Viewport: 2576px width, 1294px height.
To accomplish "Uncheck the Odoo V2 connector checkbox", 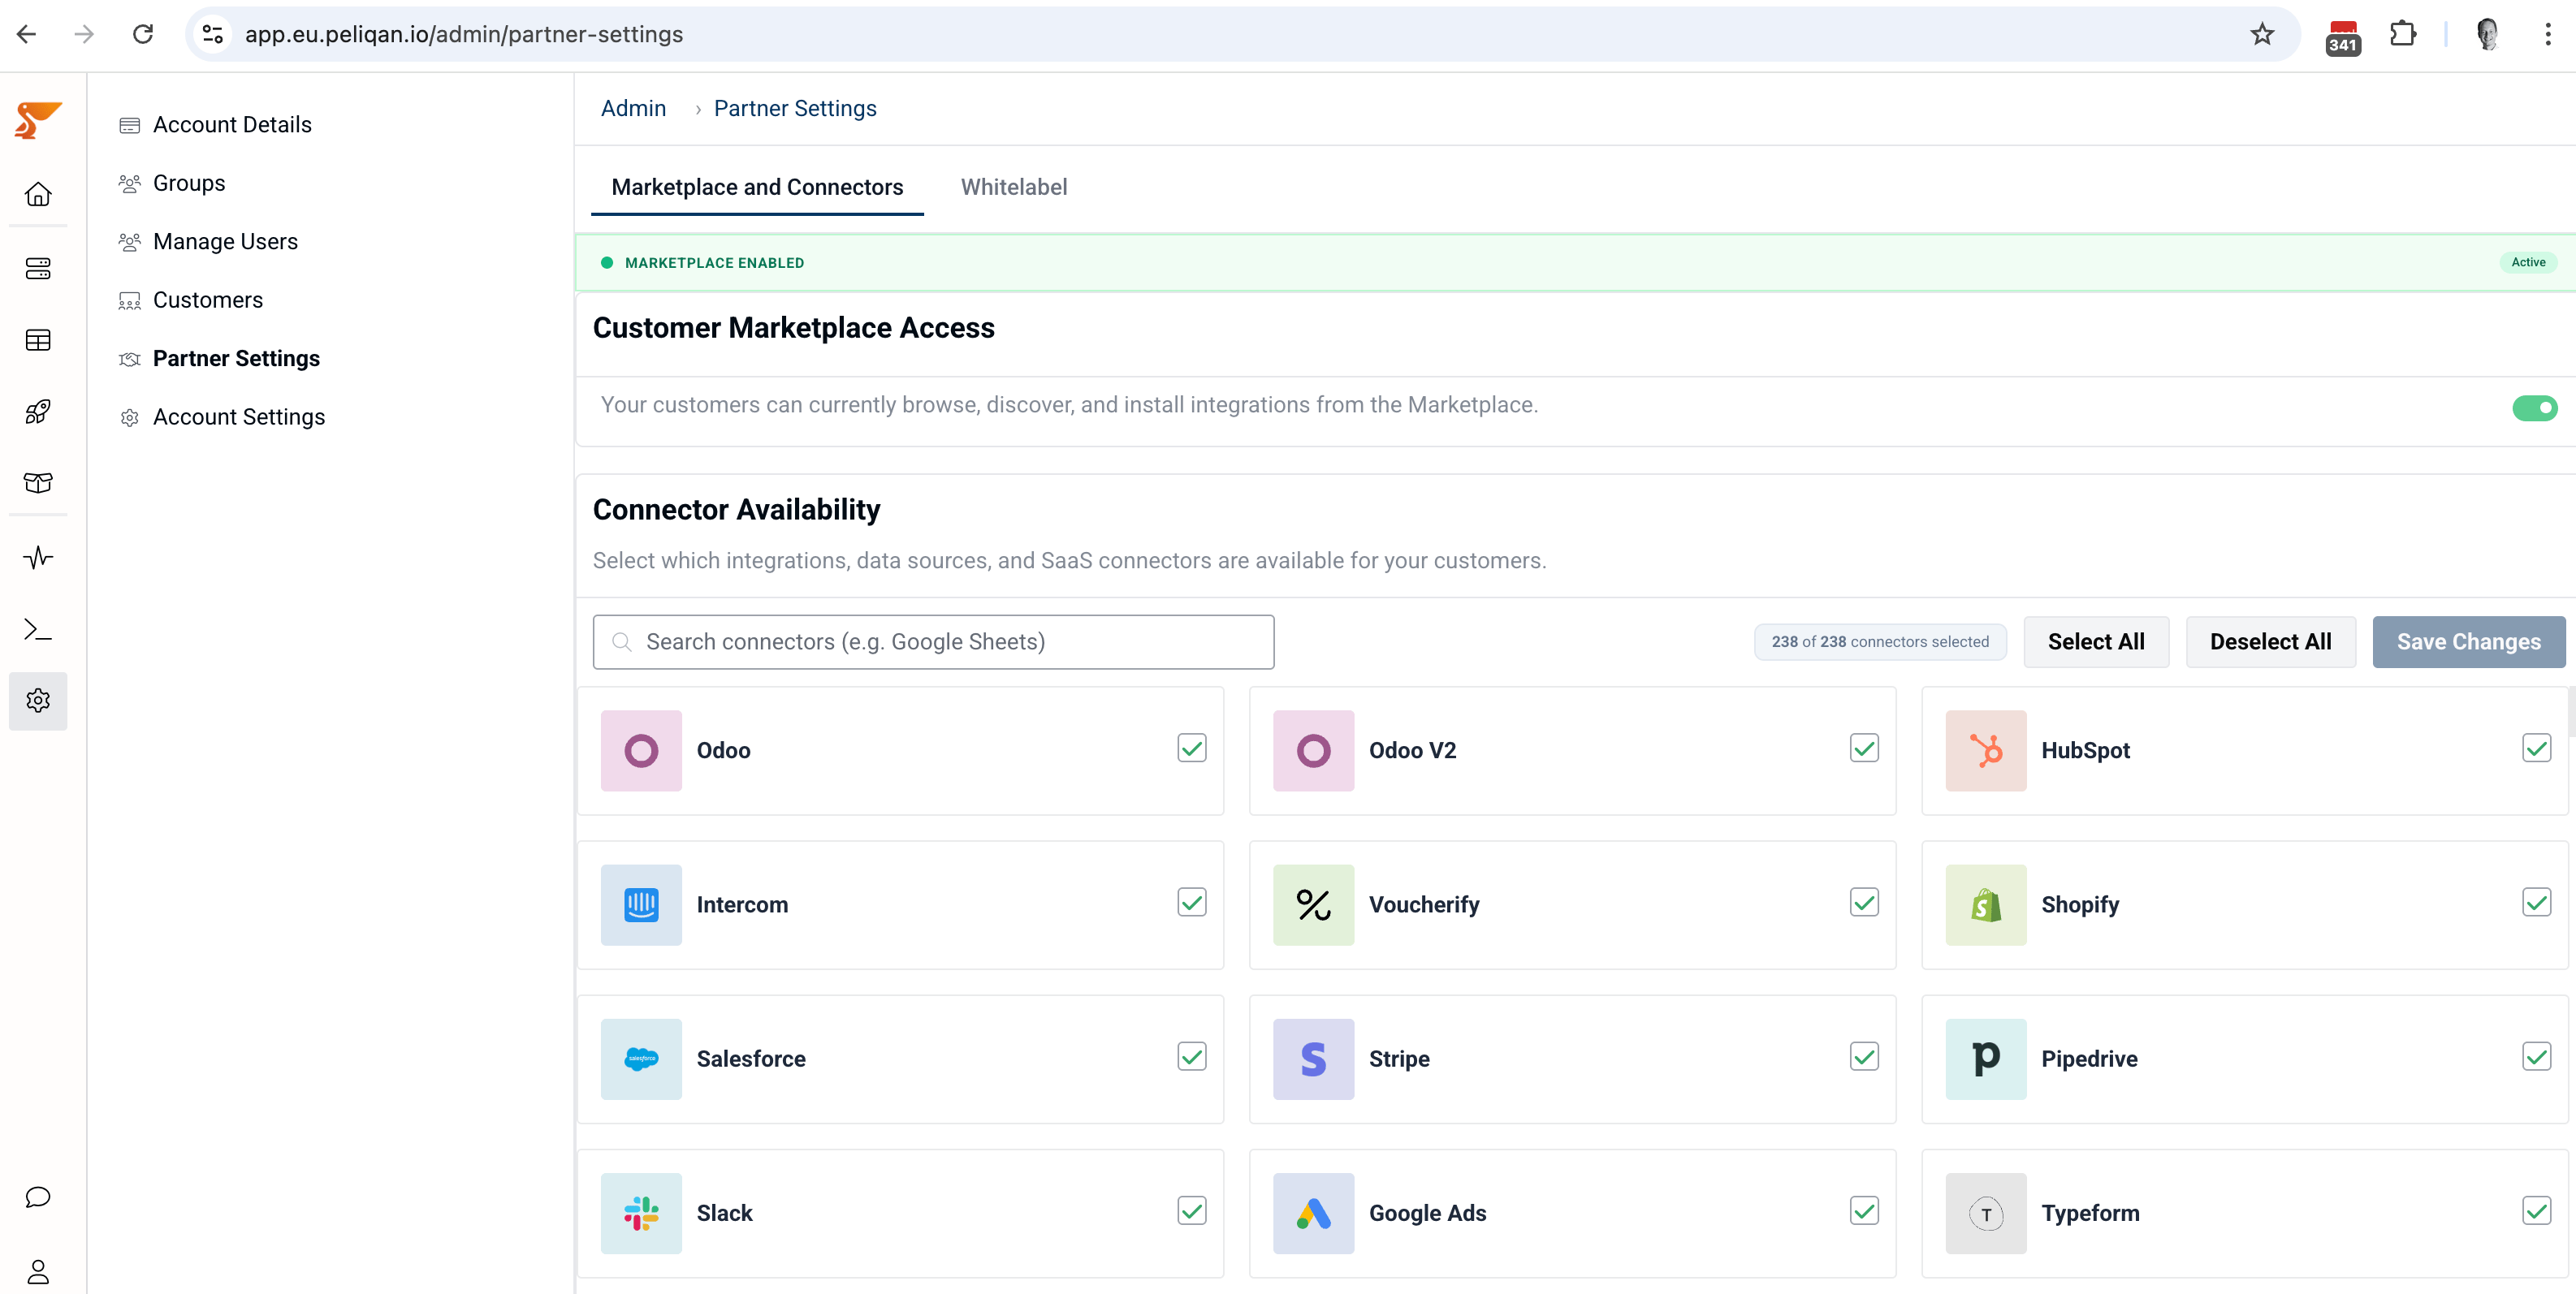I will [x=1864, y=748].
